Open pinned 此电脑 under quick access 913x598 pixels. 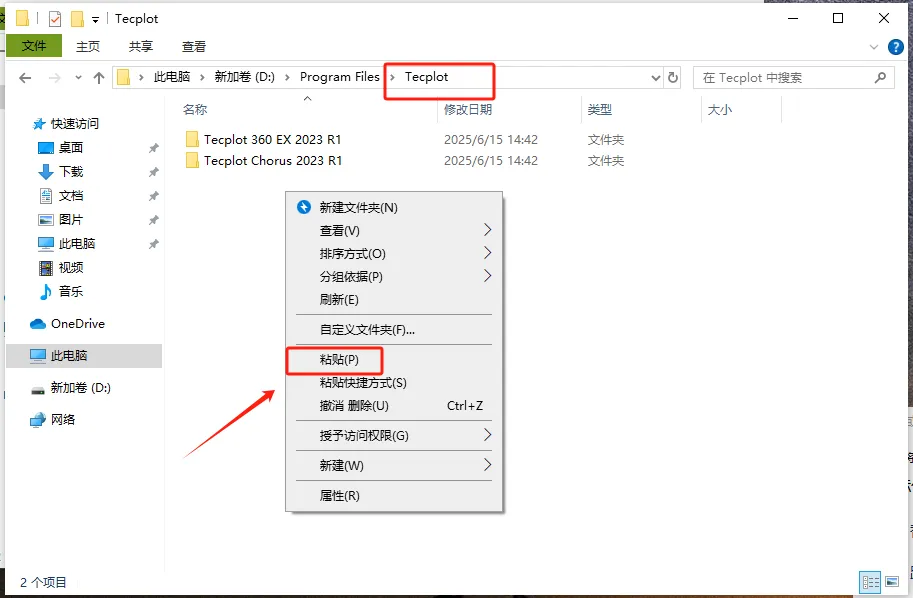76,243
